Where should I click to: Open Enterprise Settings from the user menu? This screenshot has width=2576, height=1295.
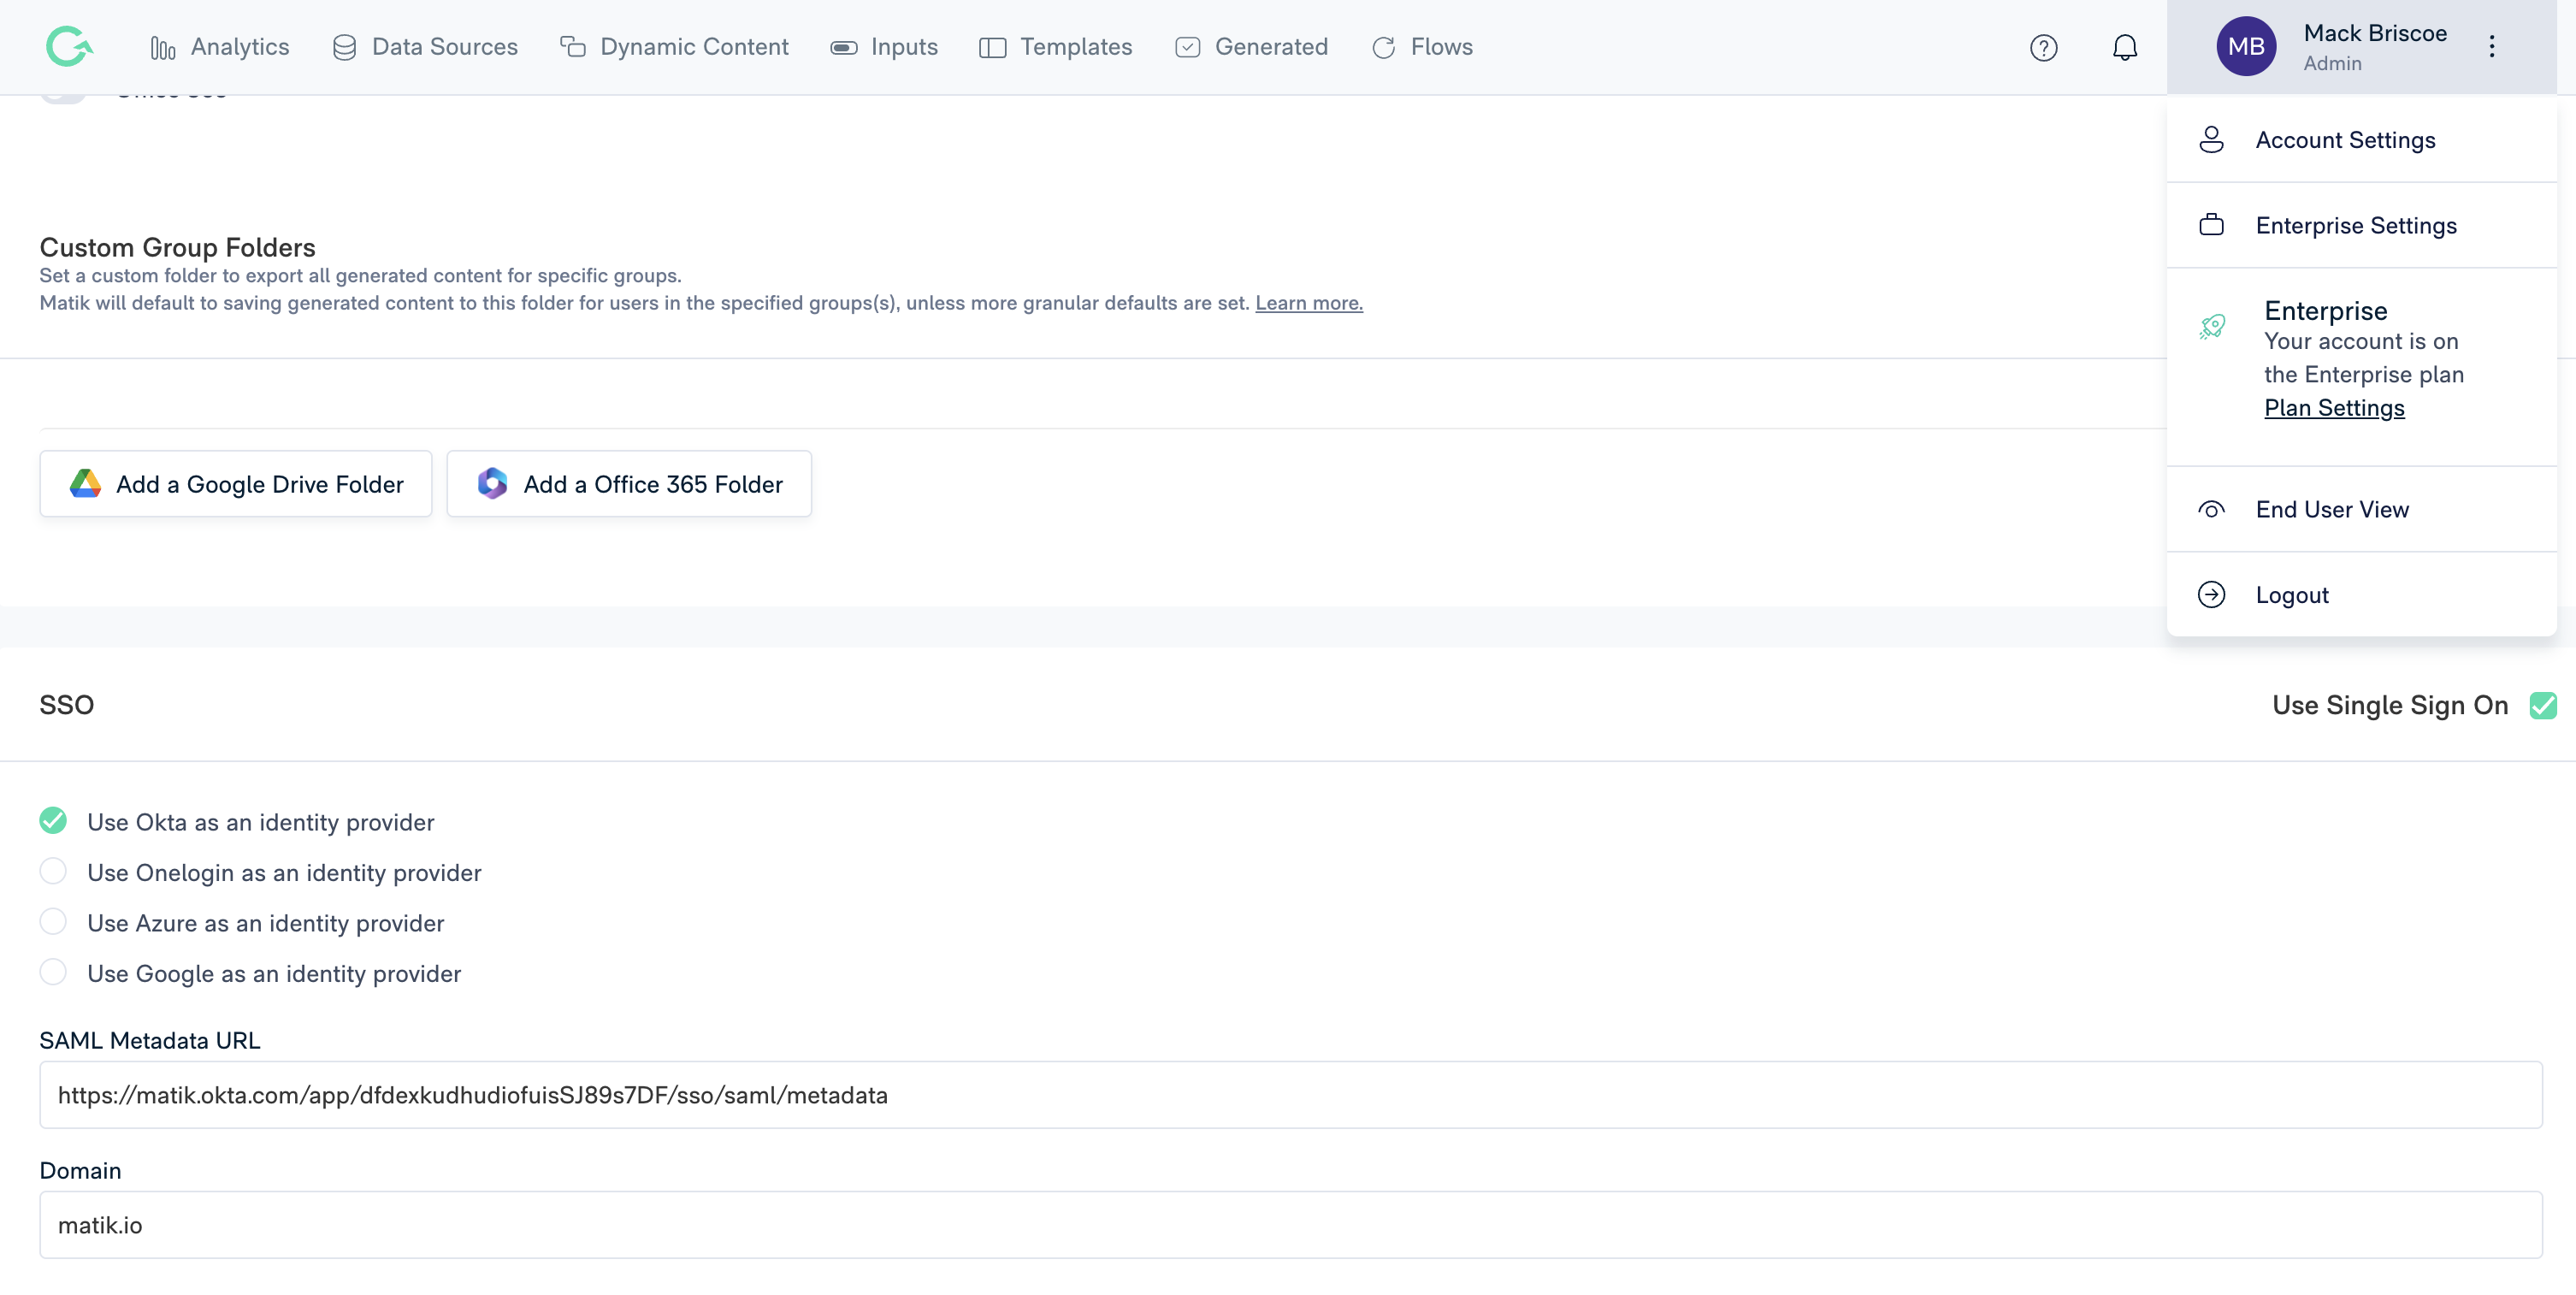[x=2355, y=226]
